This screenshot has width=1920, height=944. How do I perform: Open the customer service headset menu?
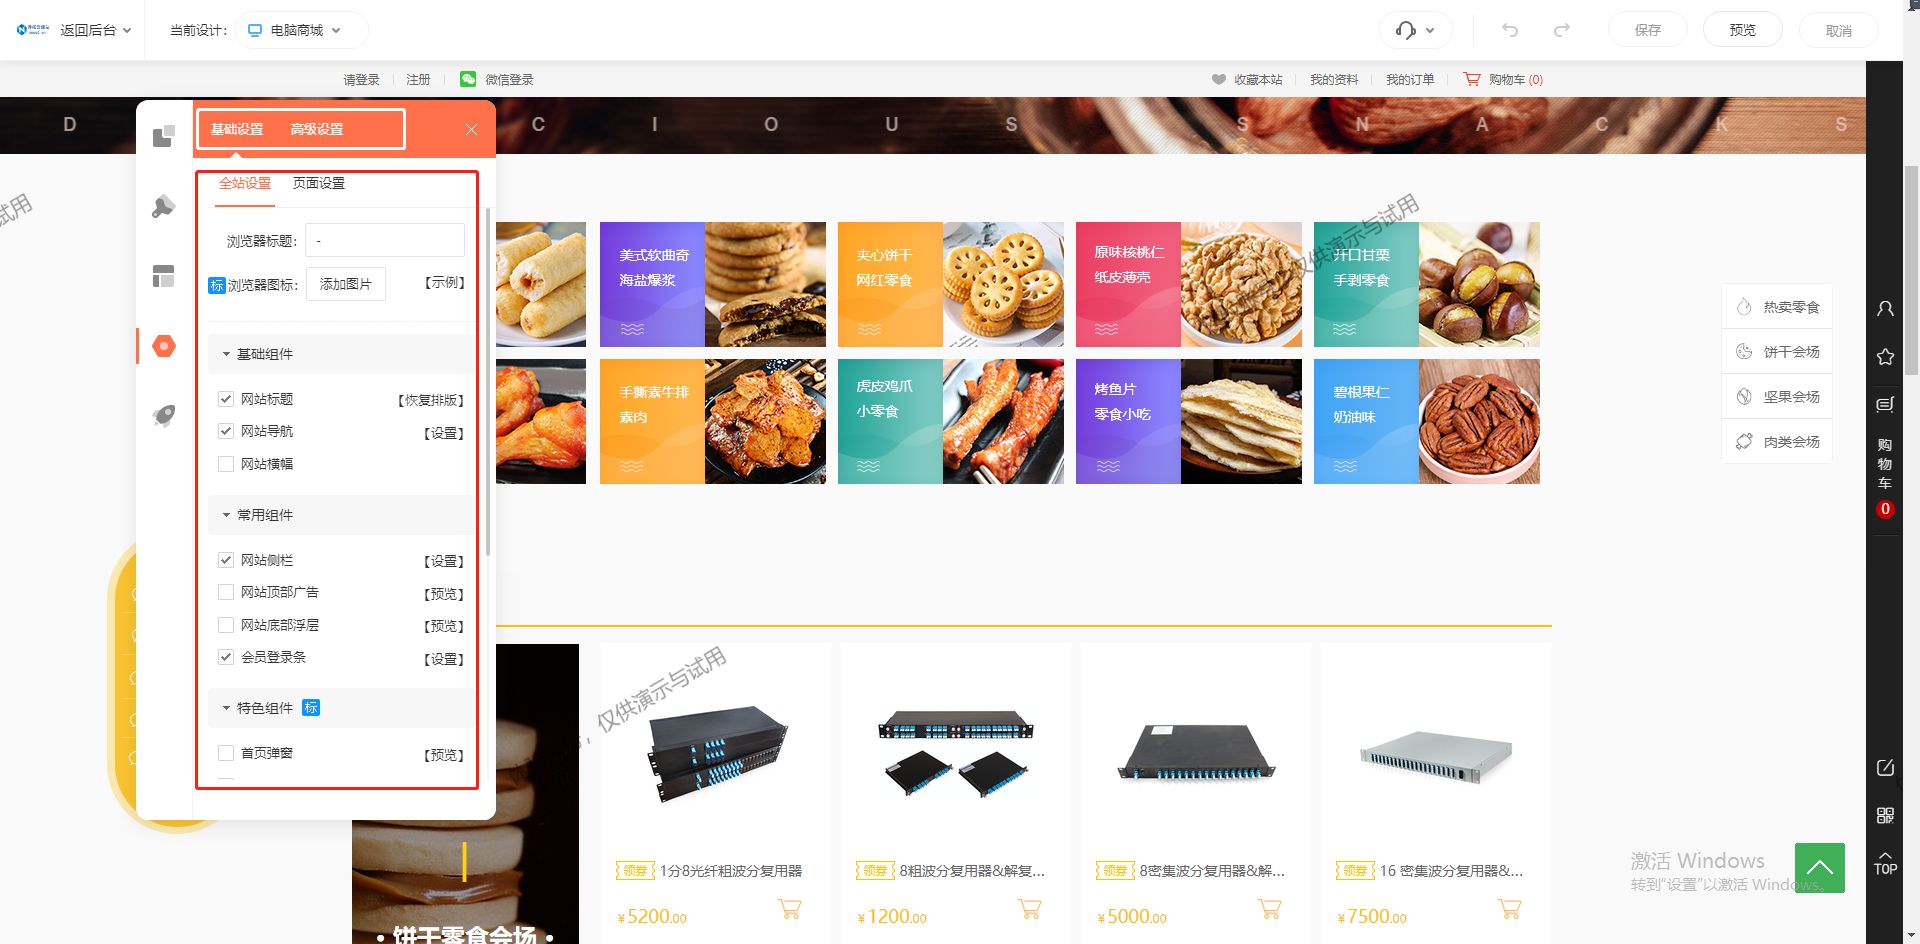1415,30
